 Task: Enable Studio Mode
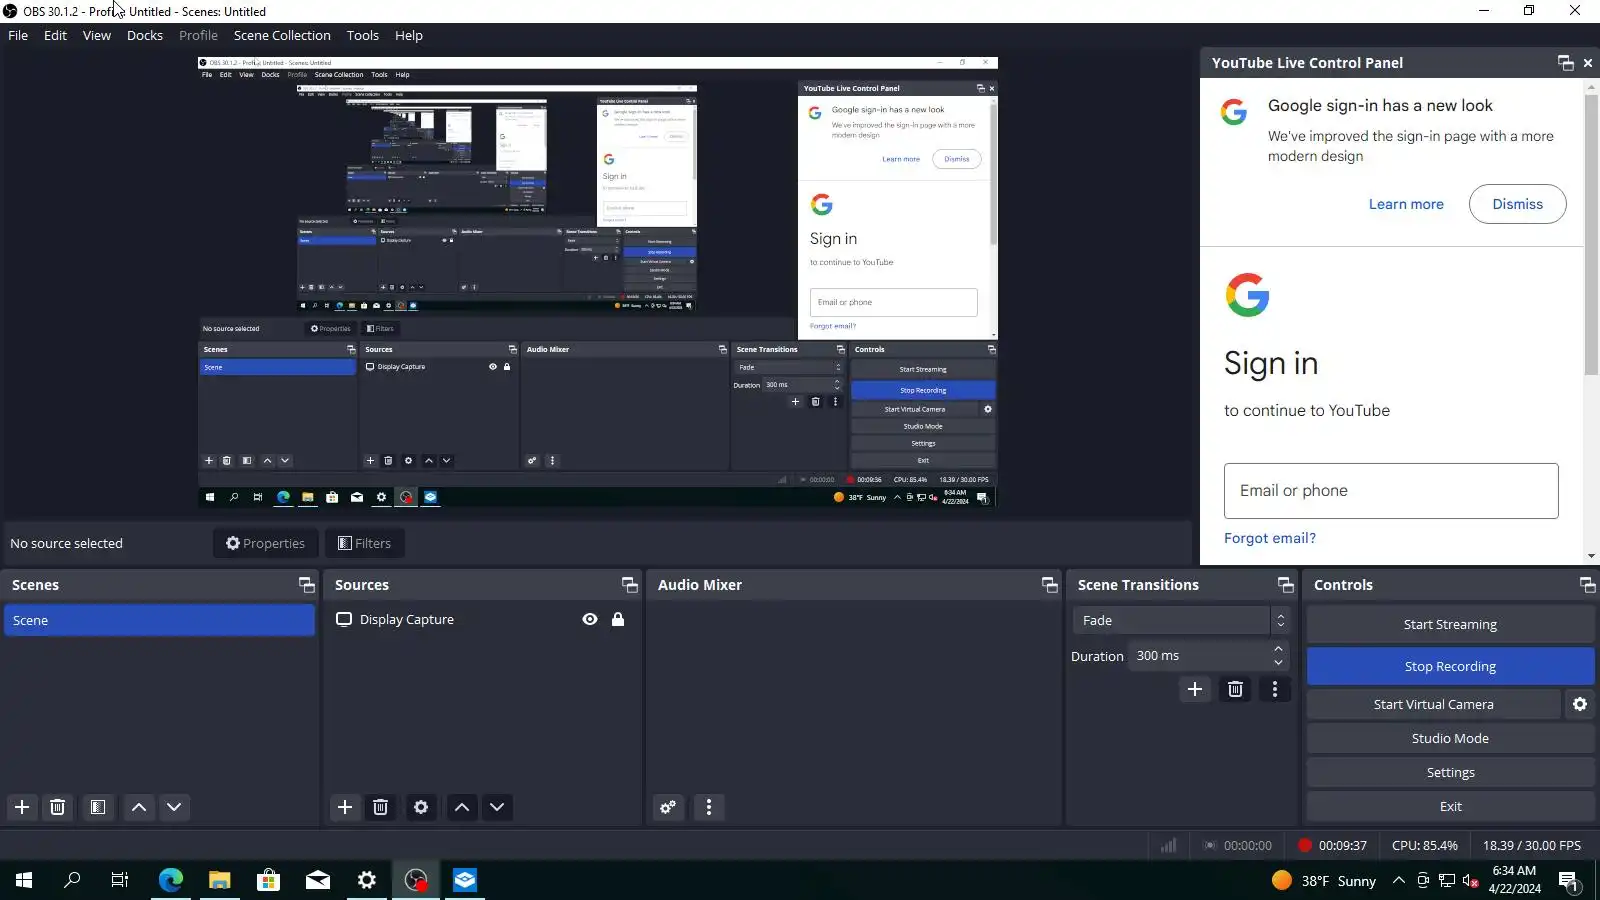coord(1450,738)
